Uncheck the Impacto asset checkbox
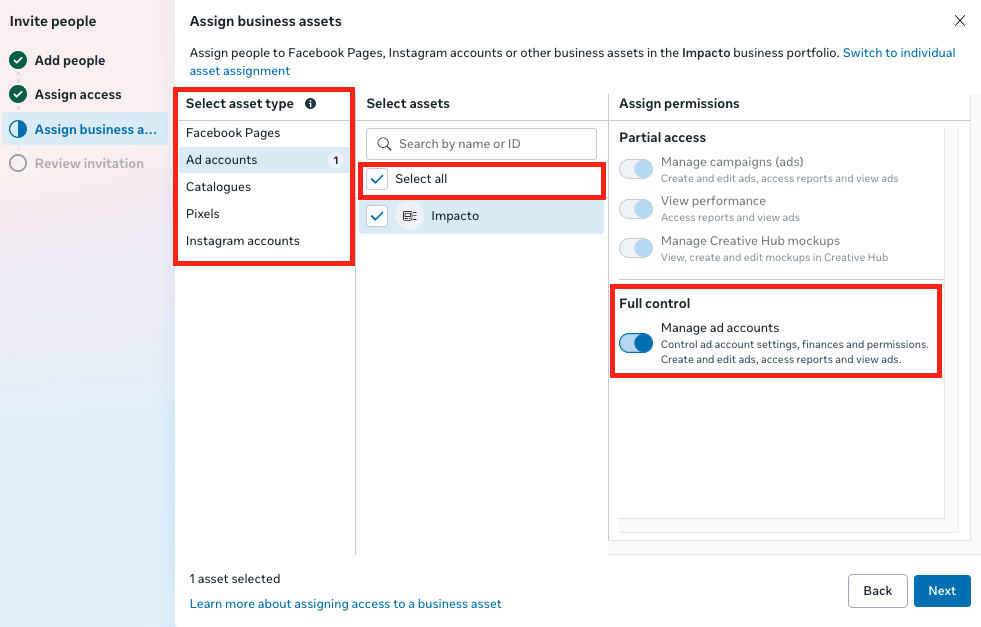 point(377,216)
